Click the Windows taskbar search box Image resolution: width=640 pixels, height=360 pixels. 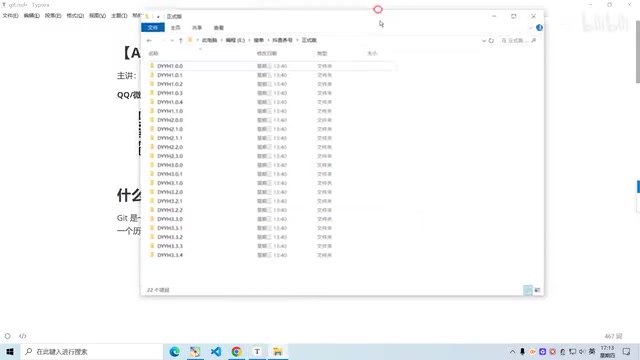[x=91, y=351]
